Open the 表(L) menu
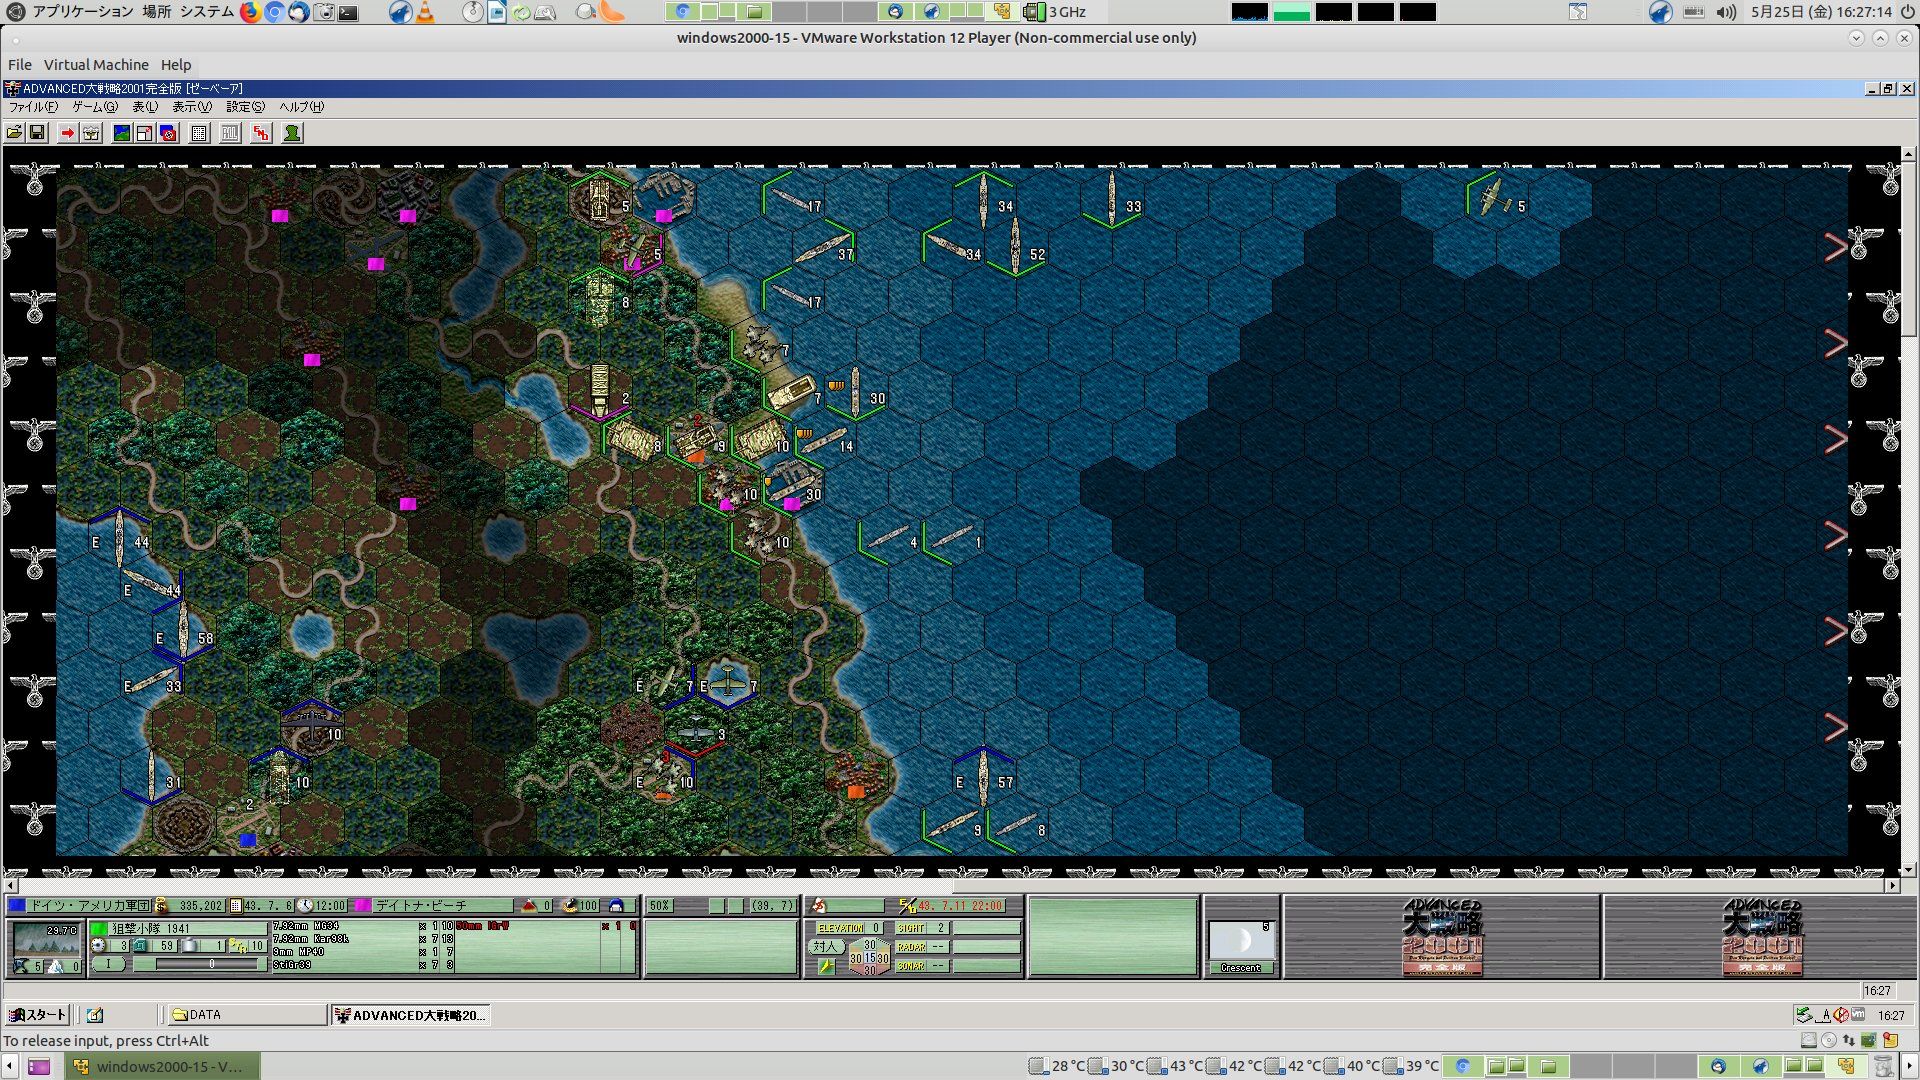1920x1080 pixels. 145,107
